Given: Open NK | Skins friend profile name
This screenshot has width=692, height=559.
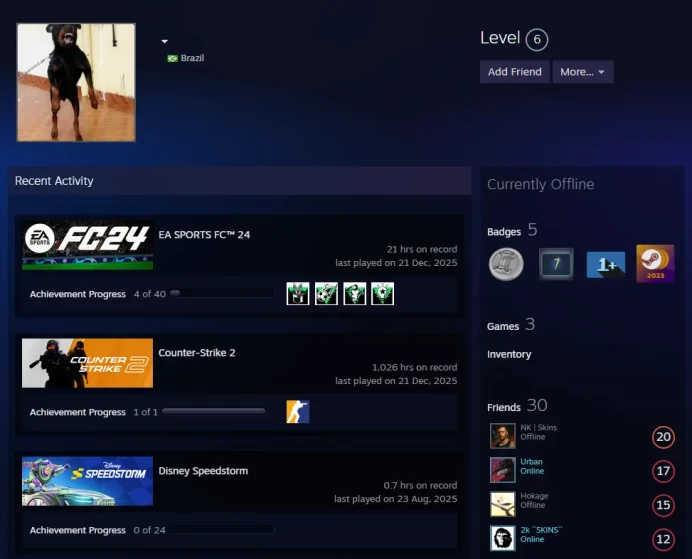Looking at the screenshot, I should click(538, 428).
